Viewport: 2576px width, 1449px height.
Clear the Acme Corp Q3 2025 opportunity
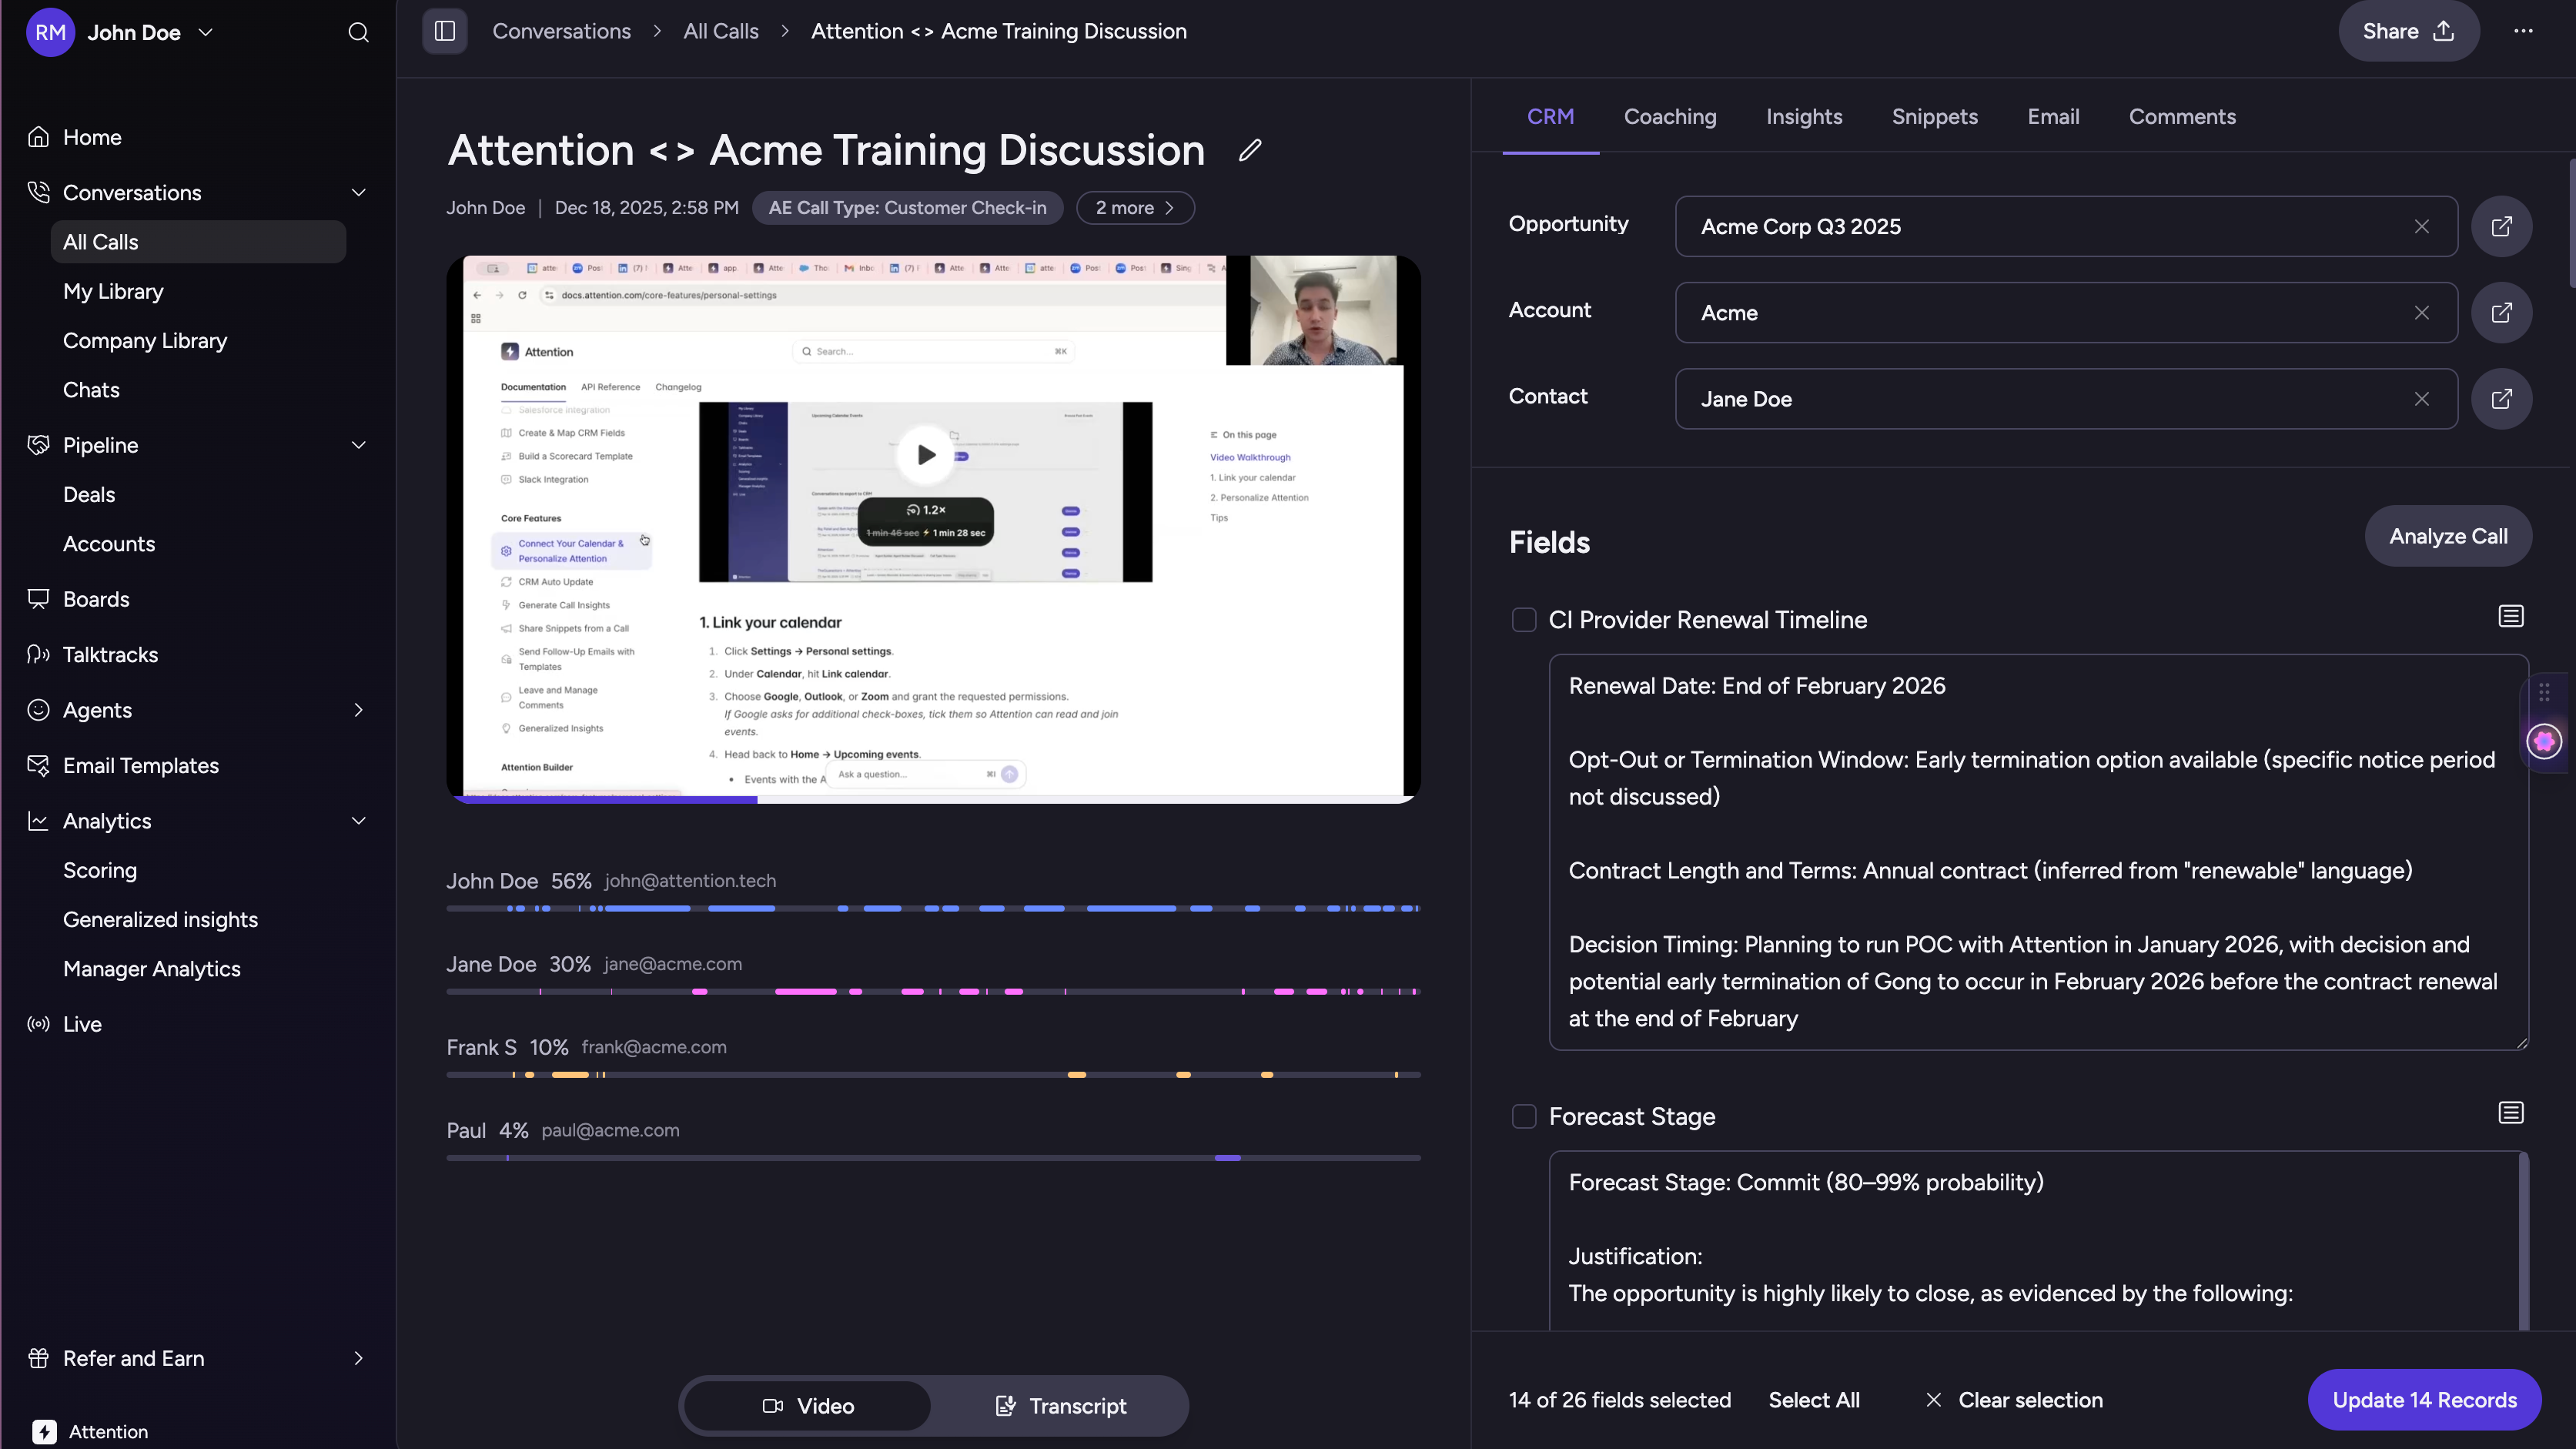2421,227
